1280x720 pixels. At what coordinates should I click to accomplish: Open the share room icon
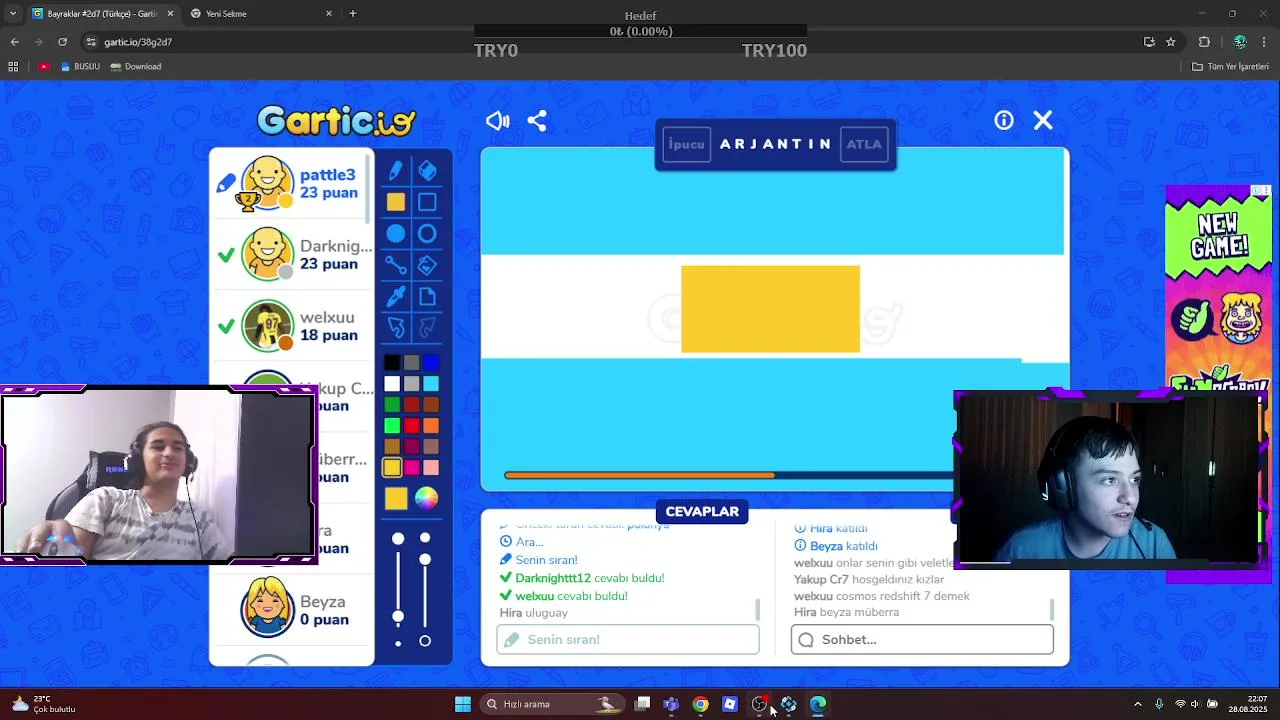[x=537, y=121]
